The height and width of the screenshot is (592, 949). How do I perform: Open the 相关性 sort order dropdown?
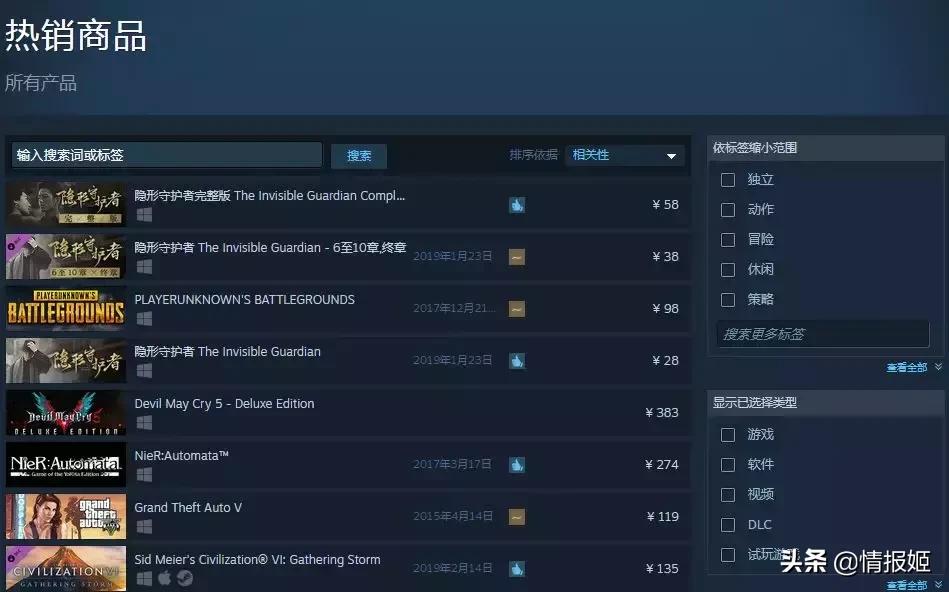pyautogui.click(x=624, y=155)
